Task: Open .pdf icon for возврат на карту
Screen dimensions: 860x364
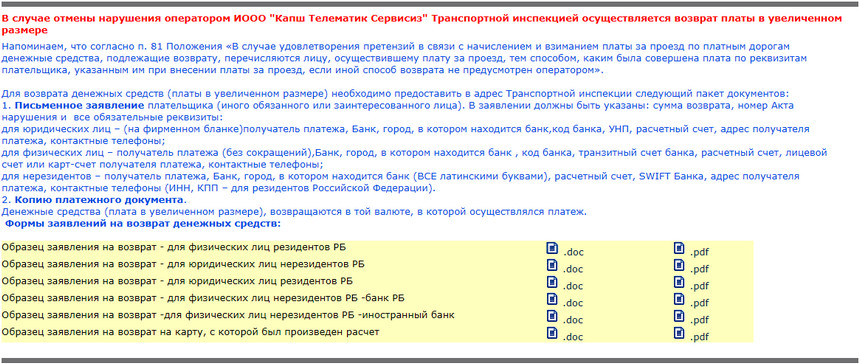Action: pos(680,333)
